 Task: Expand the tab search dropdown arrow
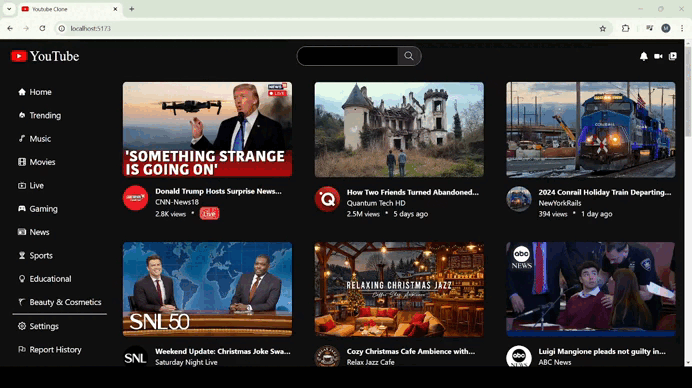[x=9, y=9]
